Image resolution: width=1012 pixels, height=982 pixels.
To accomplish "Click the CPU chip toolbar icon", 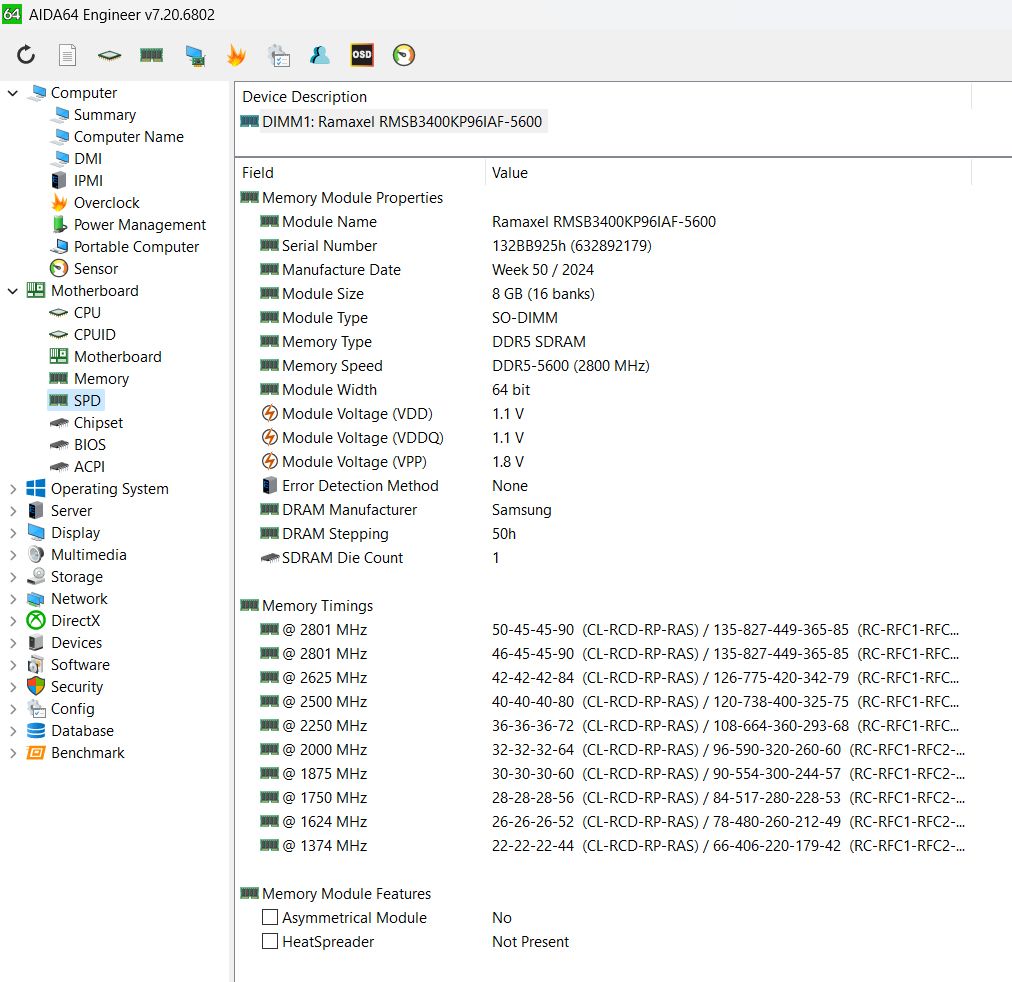I will pos(109,55).
